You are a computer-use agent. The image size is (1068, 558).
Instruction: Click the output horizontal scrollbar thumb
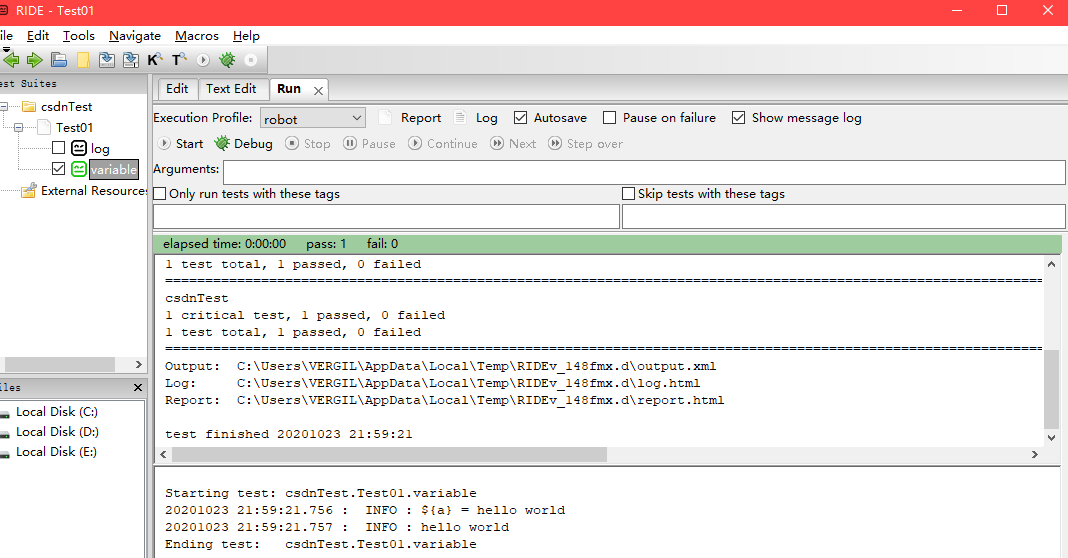click(x=390, y=454)
